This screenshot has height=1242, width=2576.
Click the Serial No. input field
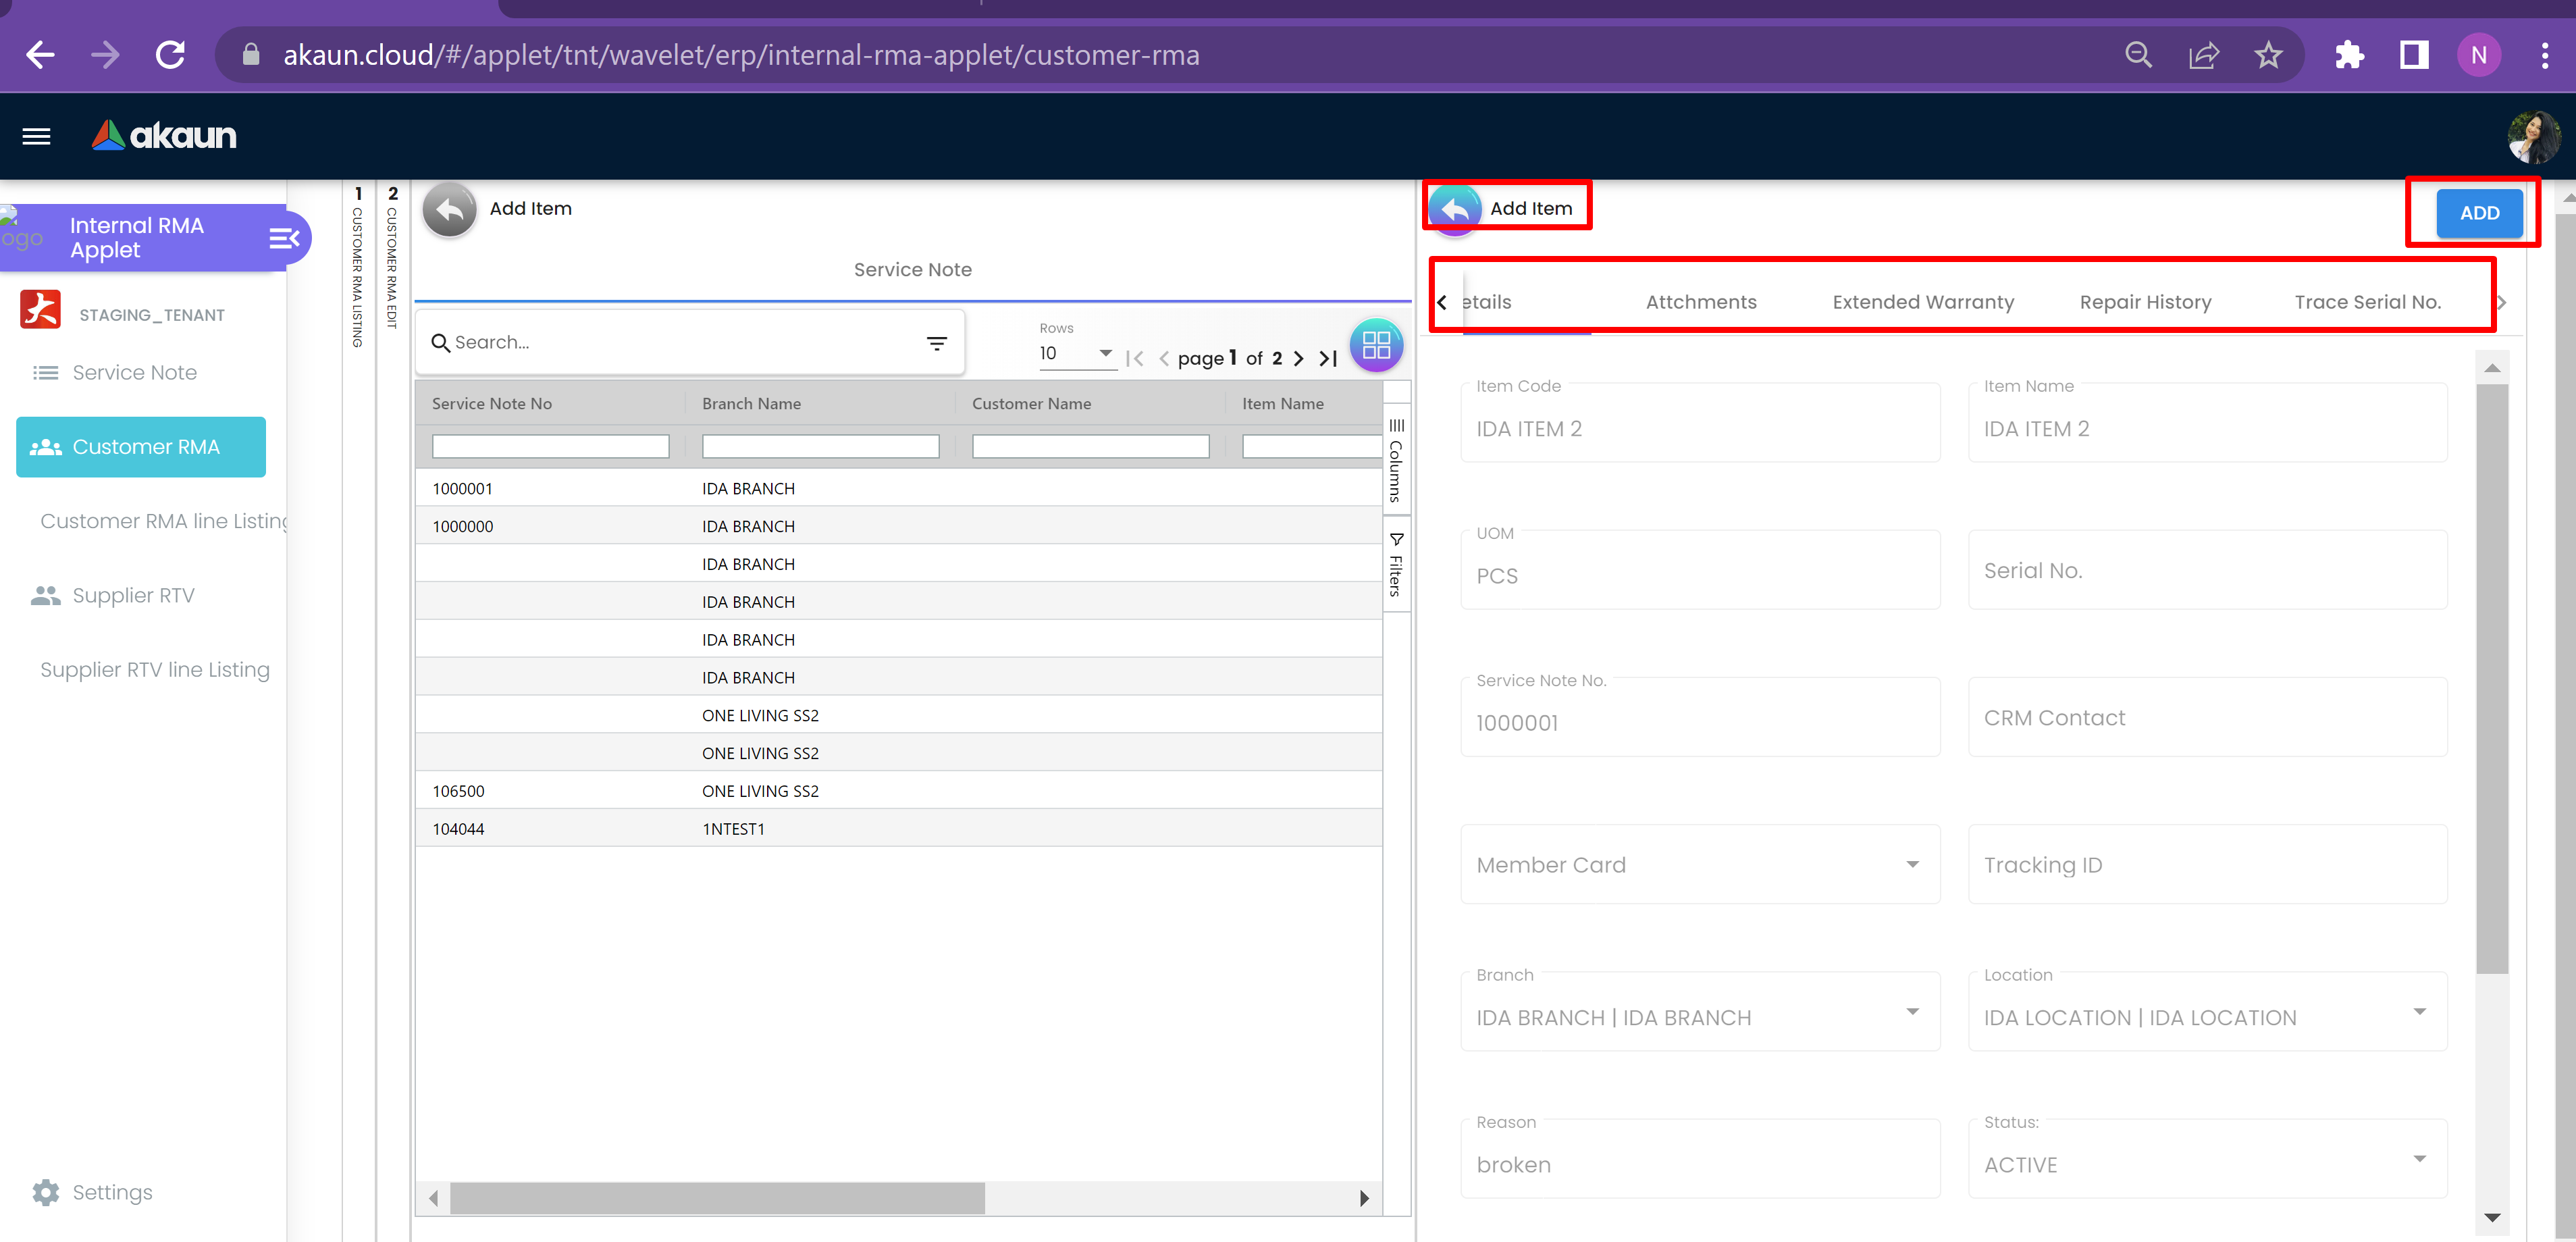click(x=2206, y=570)
